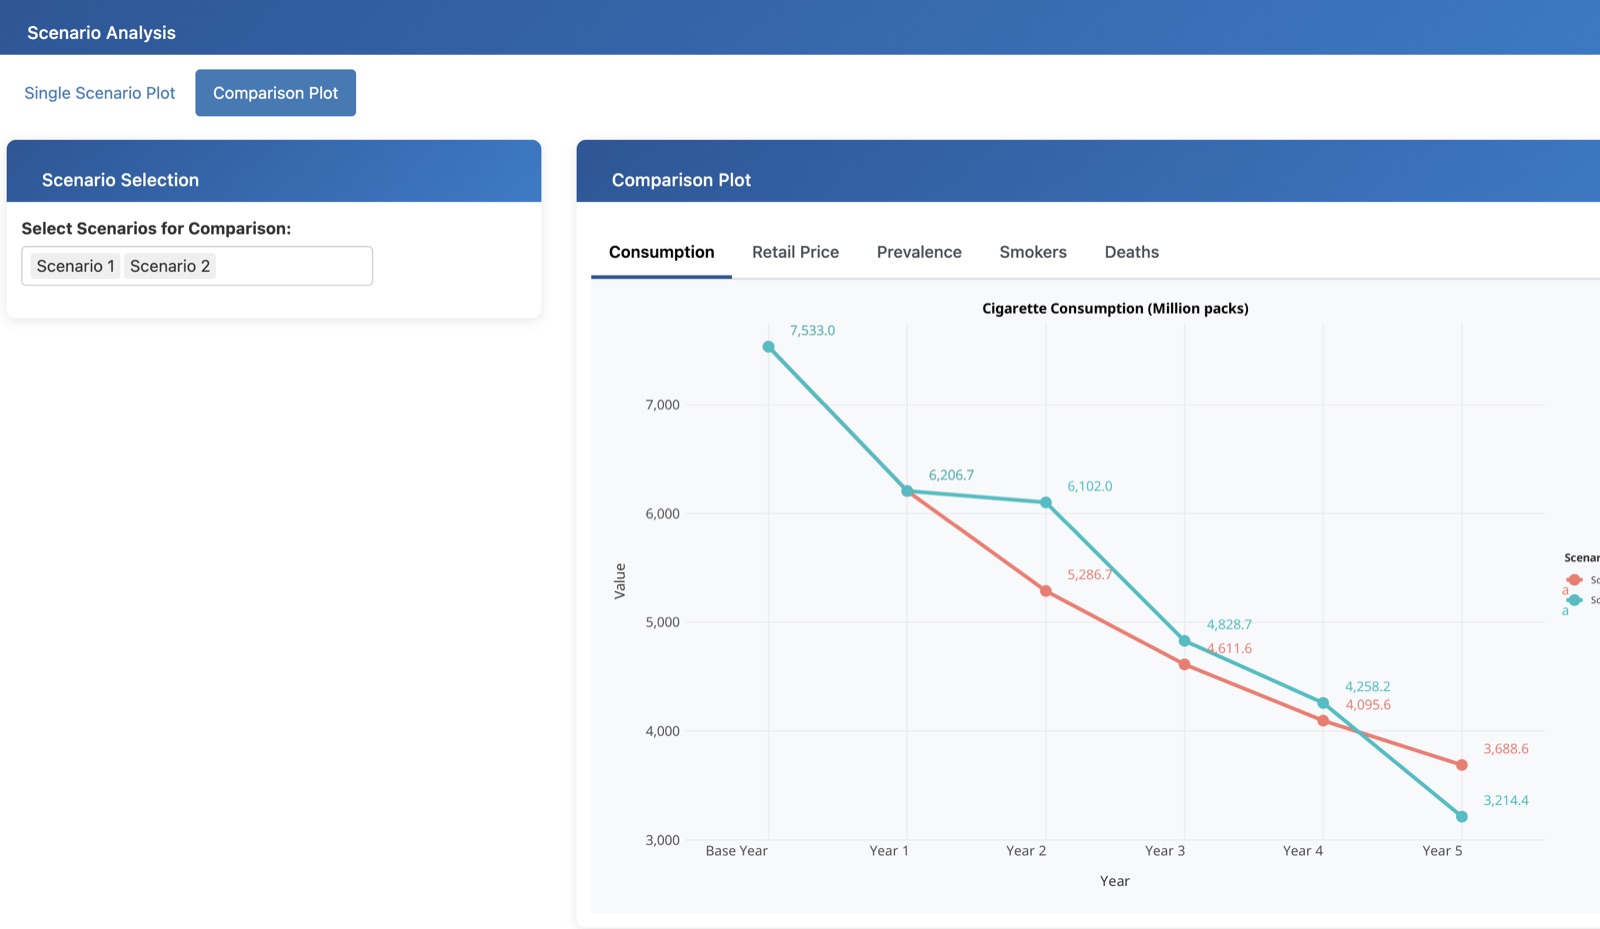This screenshot has height=929, width=1600.
Task: Click the red Scenario 1 legend marker
Action: 1575,579
